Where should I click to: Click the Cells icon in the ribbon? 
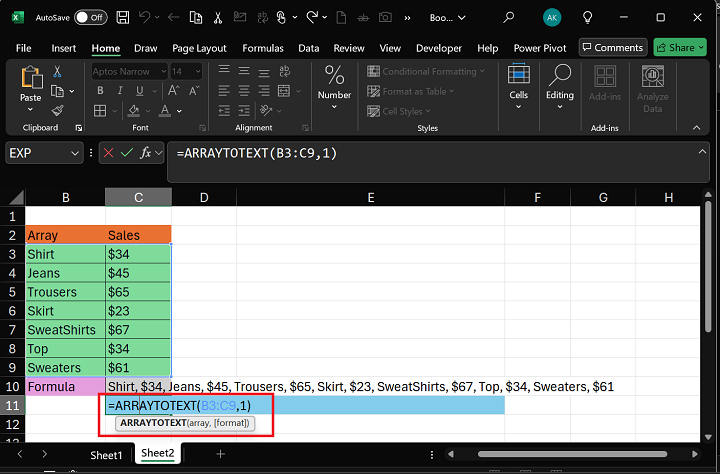[x=518, y=75]
